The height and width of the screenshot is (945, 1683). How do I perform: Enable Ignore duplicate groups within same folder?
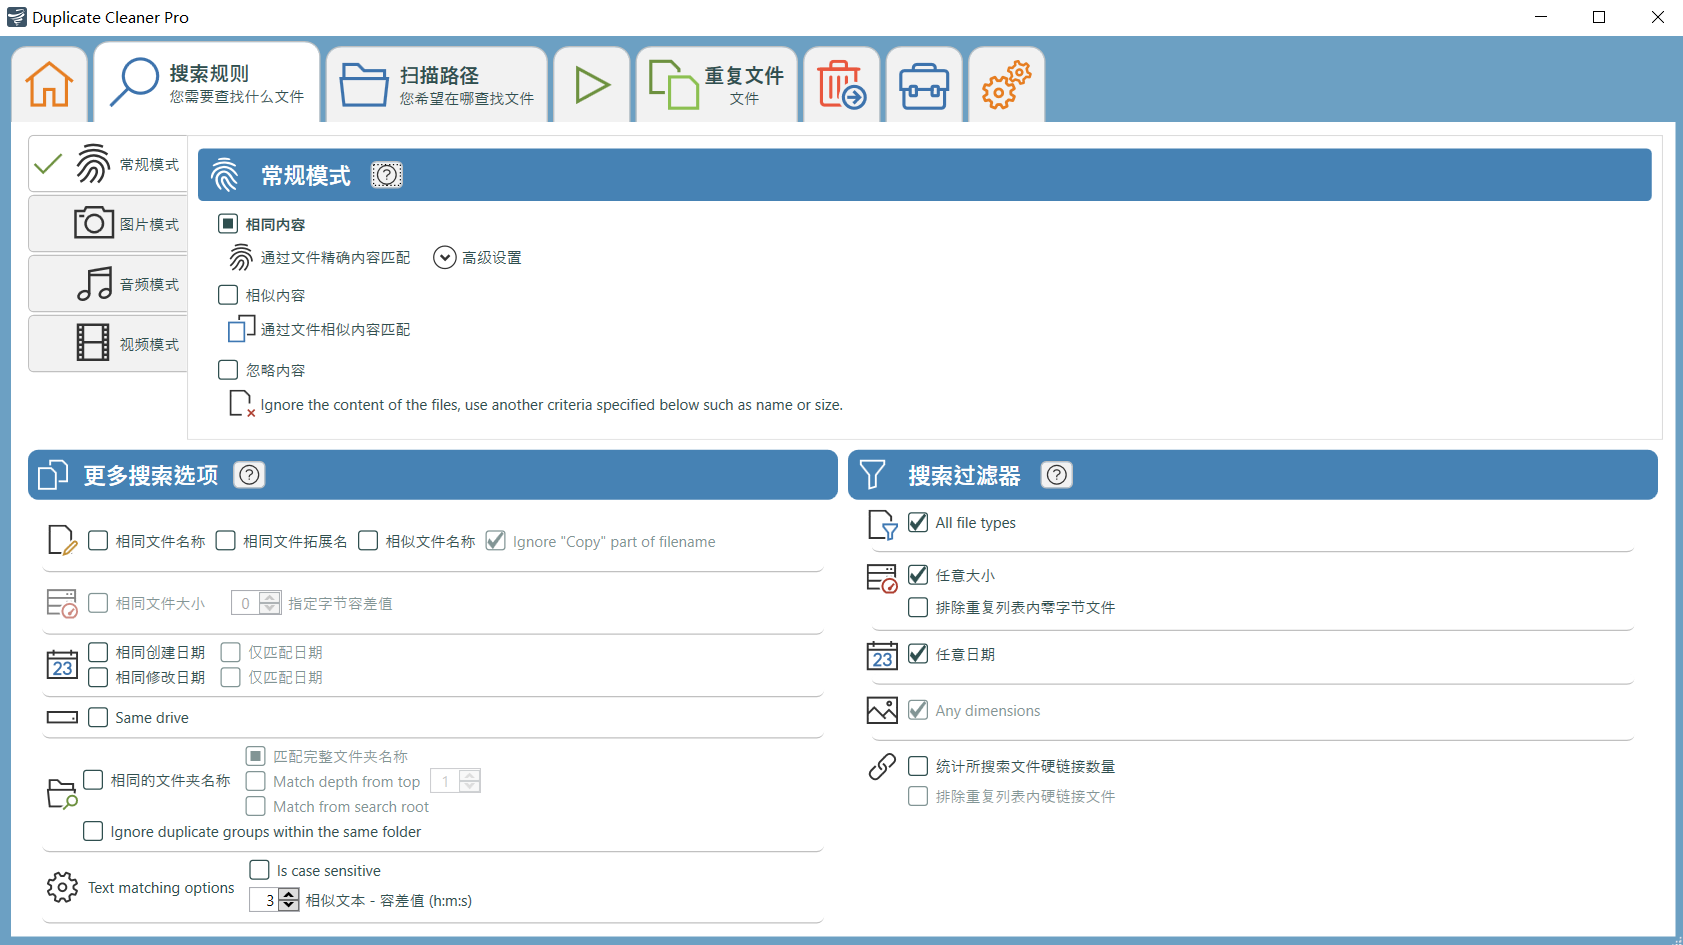coord(93,831)
